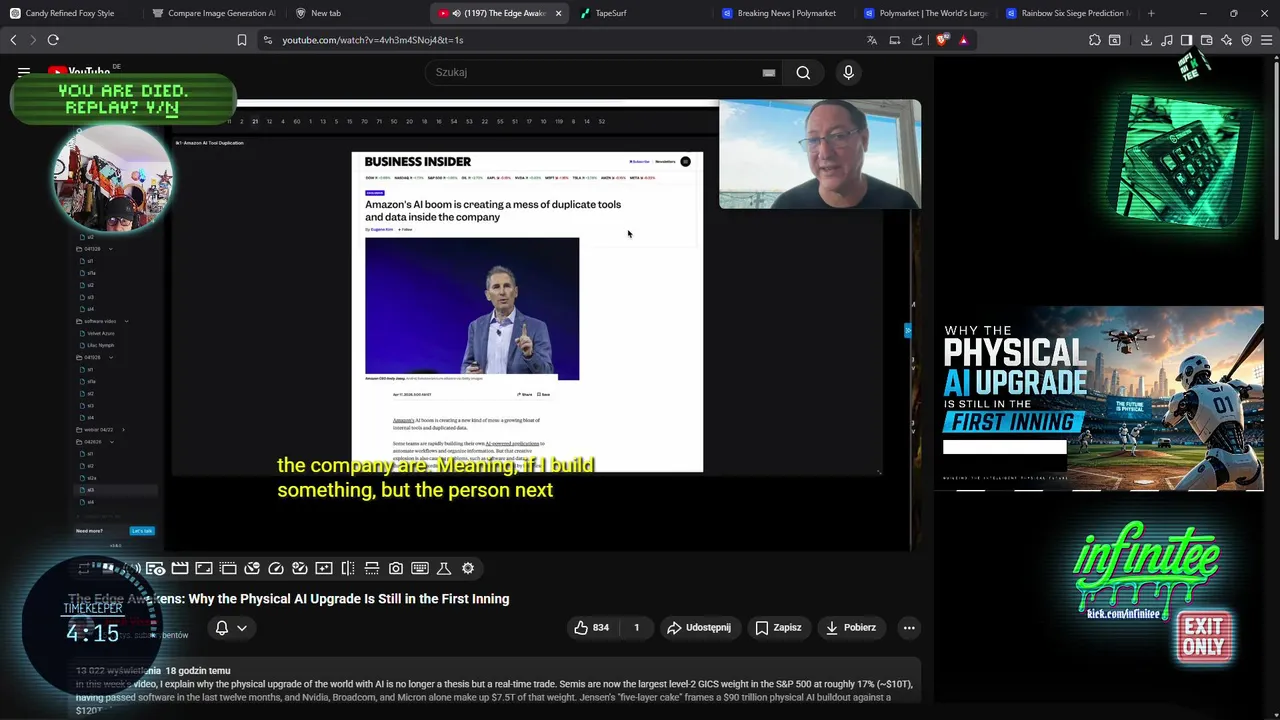The image size is (1280, 720).
Task: Open the on-screen keyboard in search box
Action: pos(768,72)
